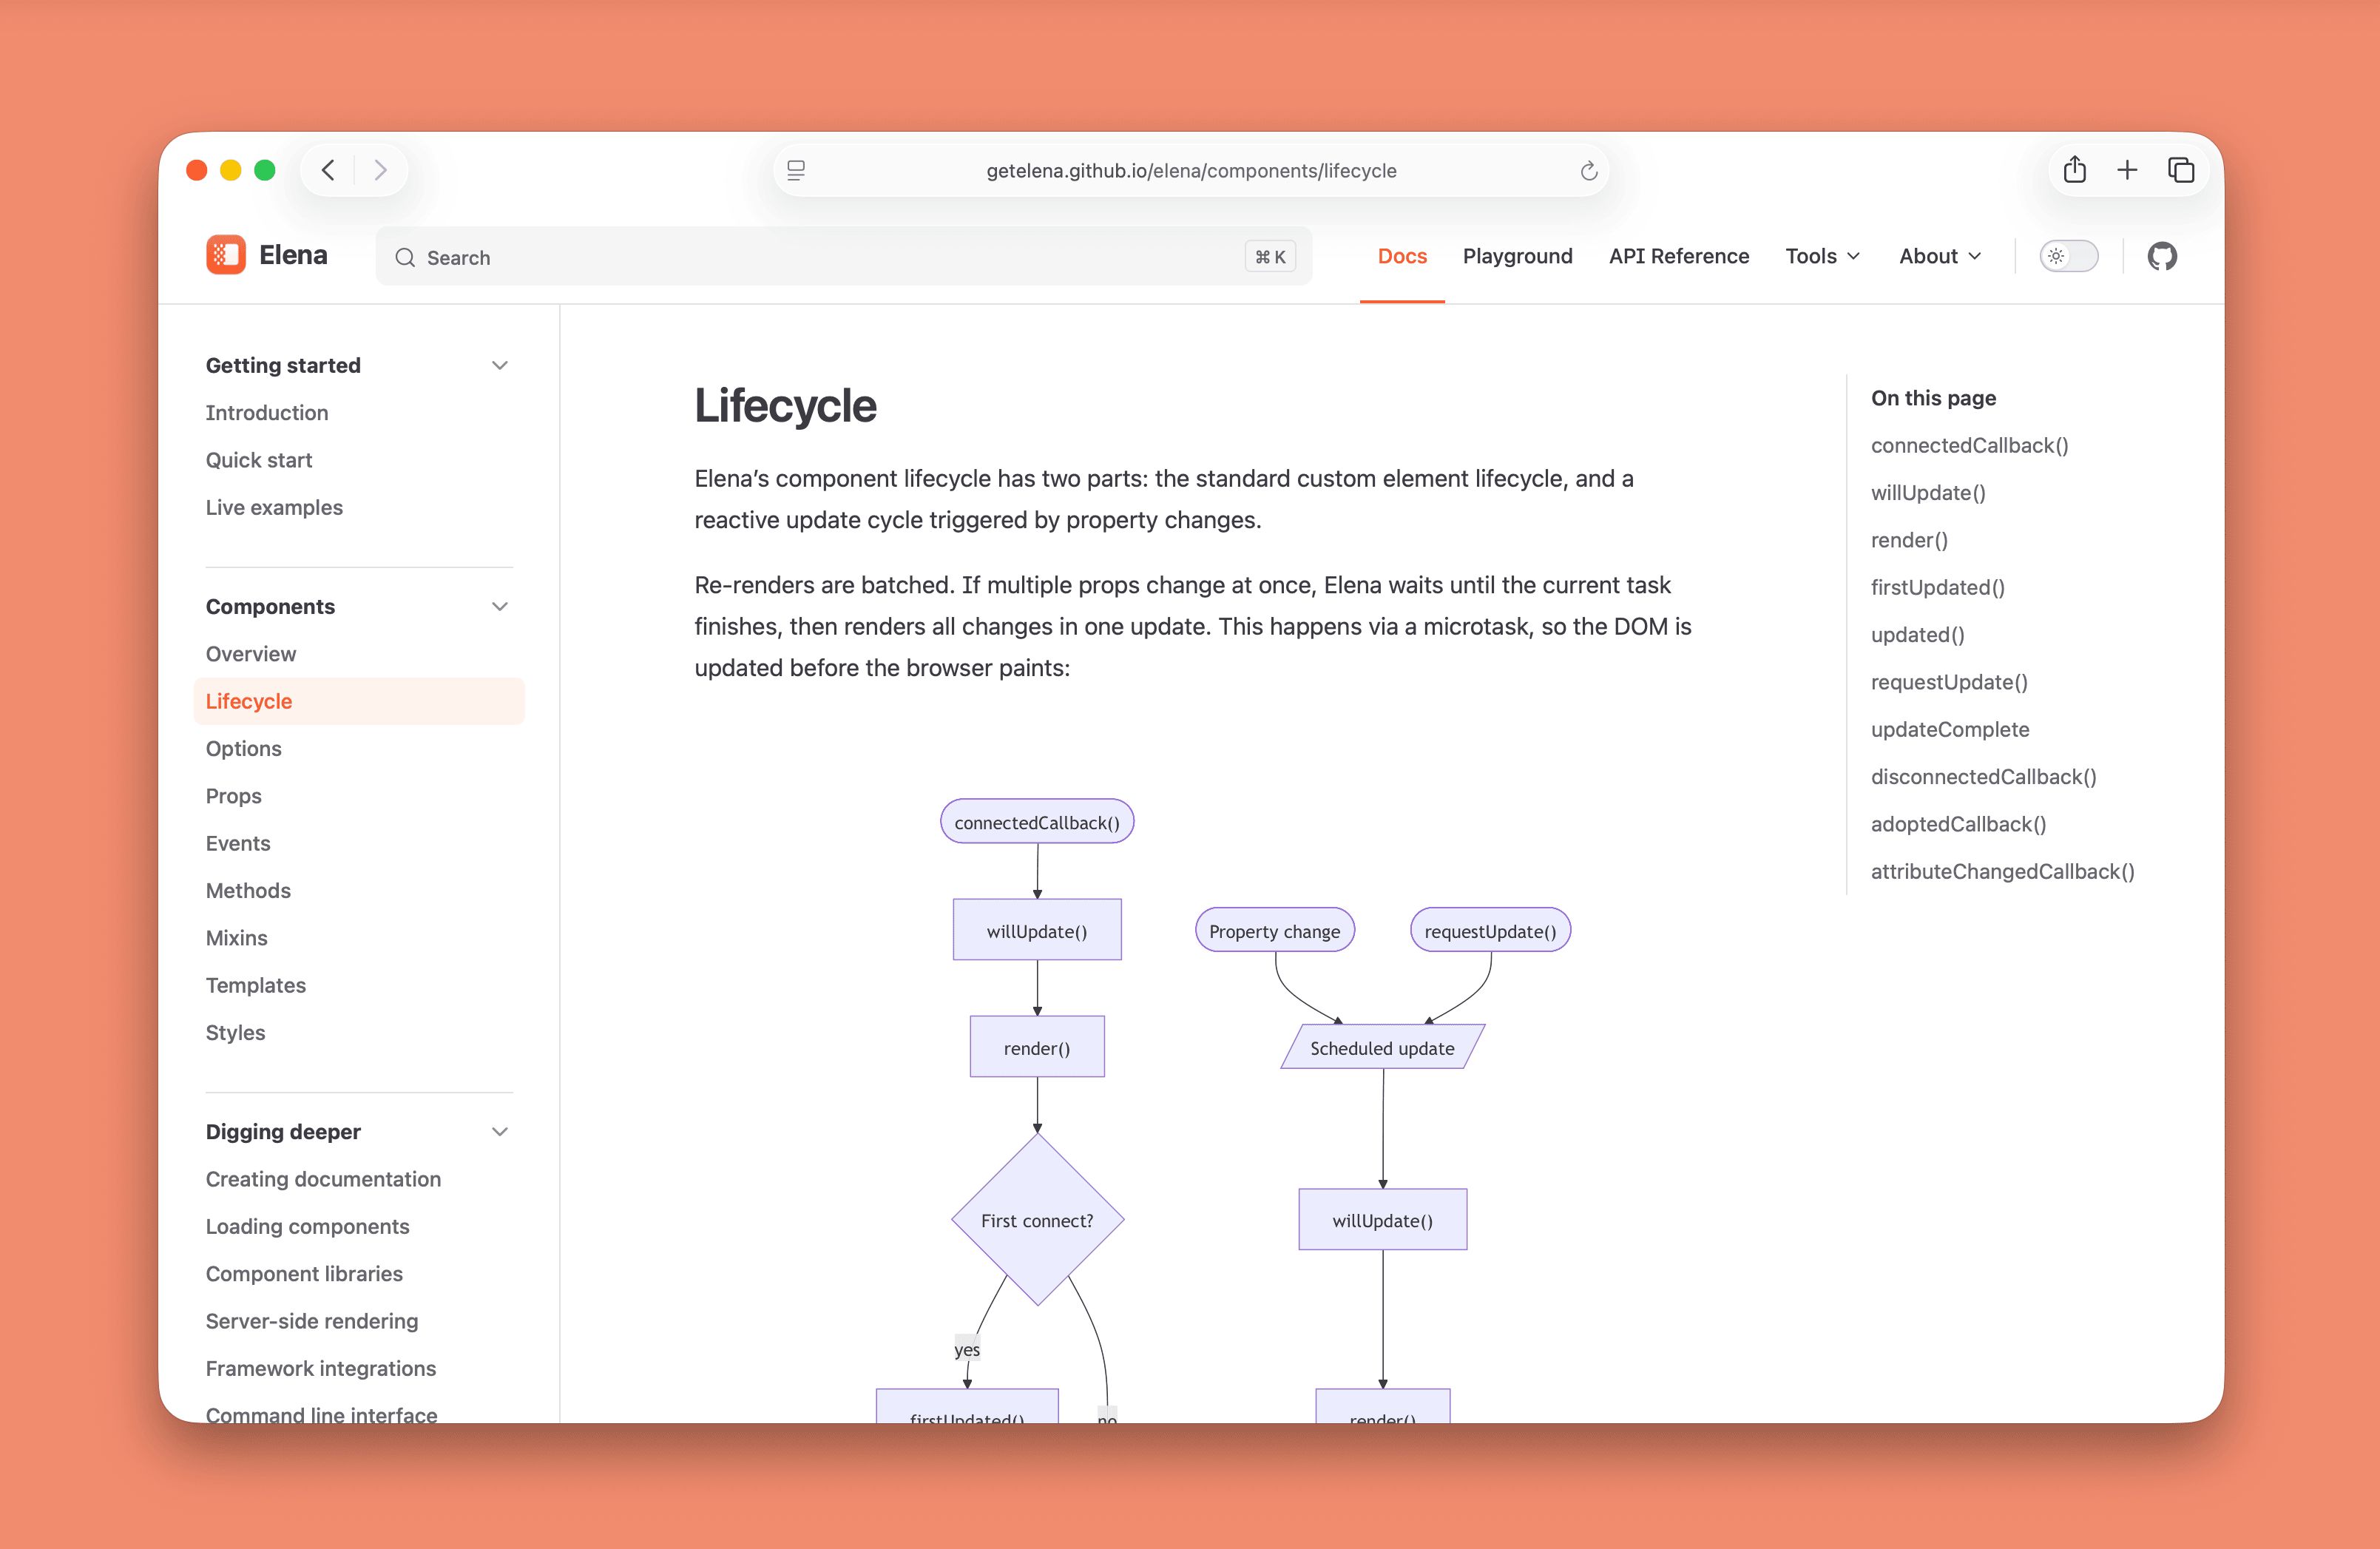Click the browser share icon
Screen dimensions: 2380x1549
tap(2074, 169)
